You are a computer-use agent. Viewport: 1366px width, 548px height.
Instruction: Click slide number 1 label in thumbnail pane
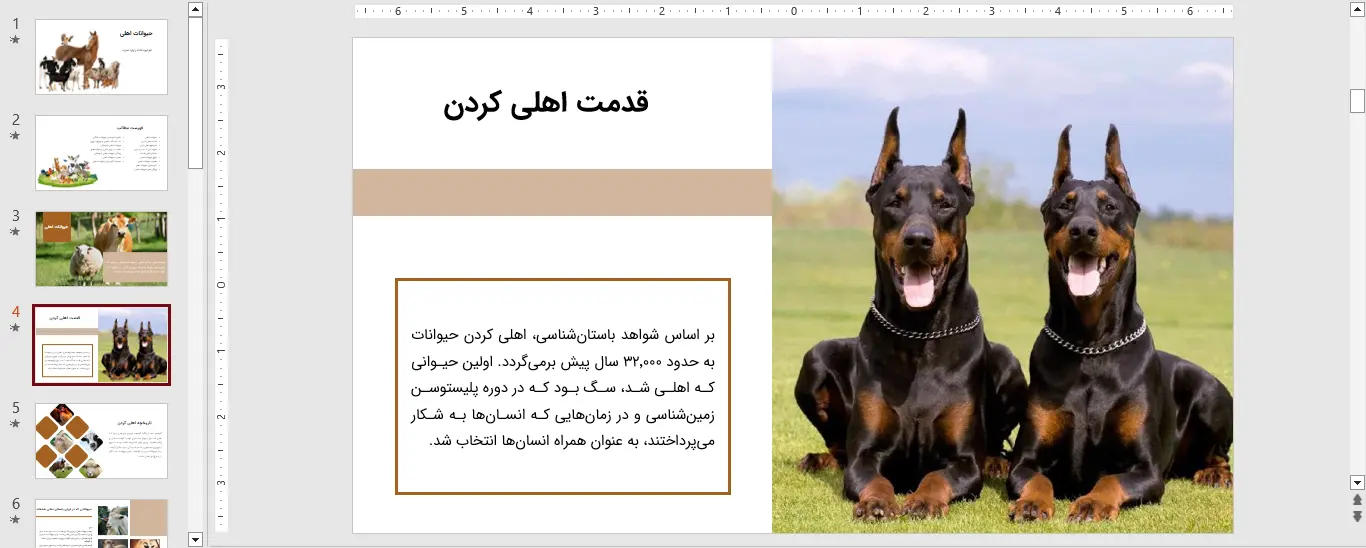(x=15, y=23)
